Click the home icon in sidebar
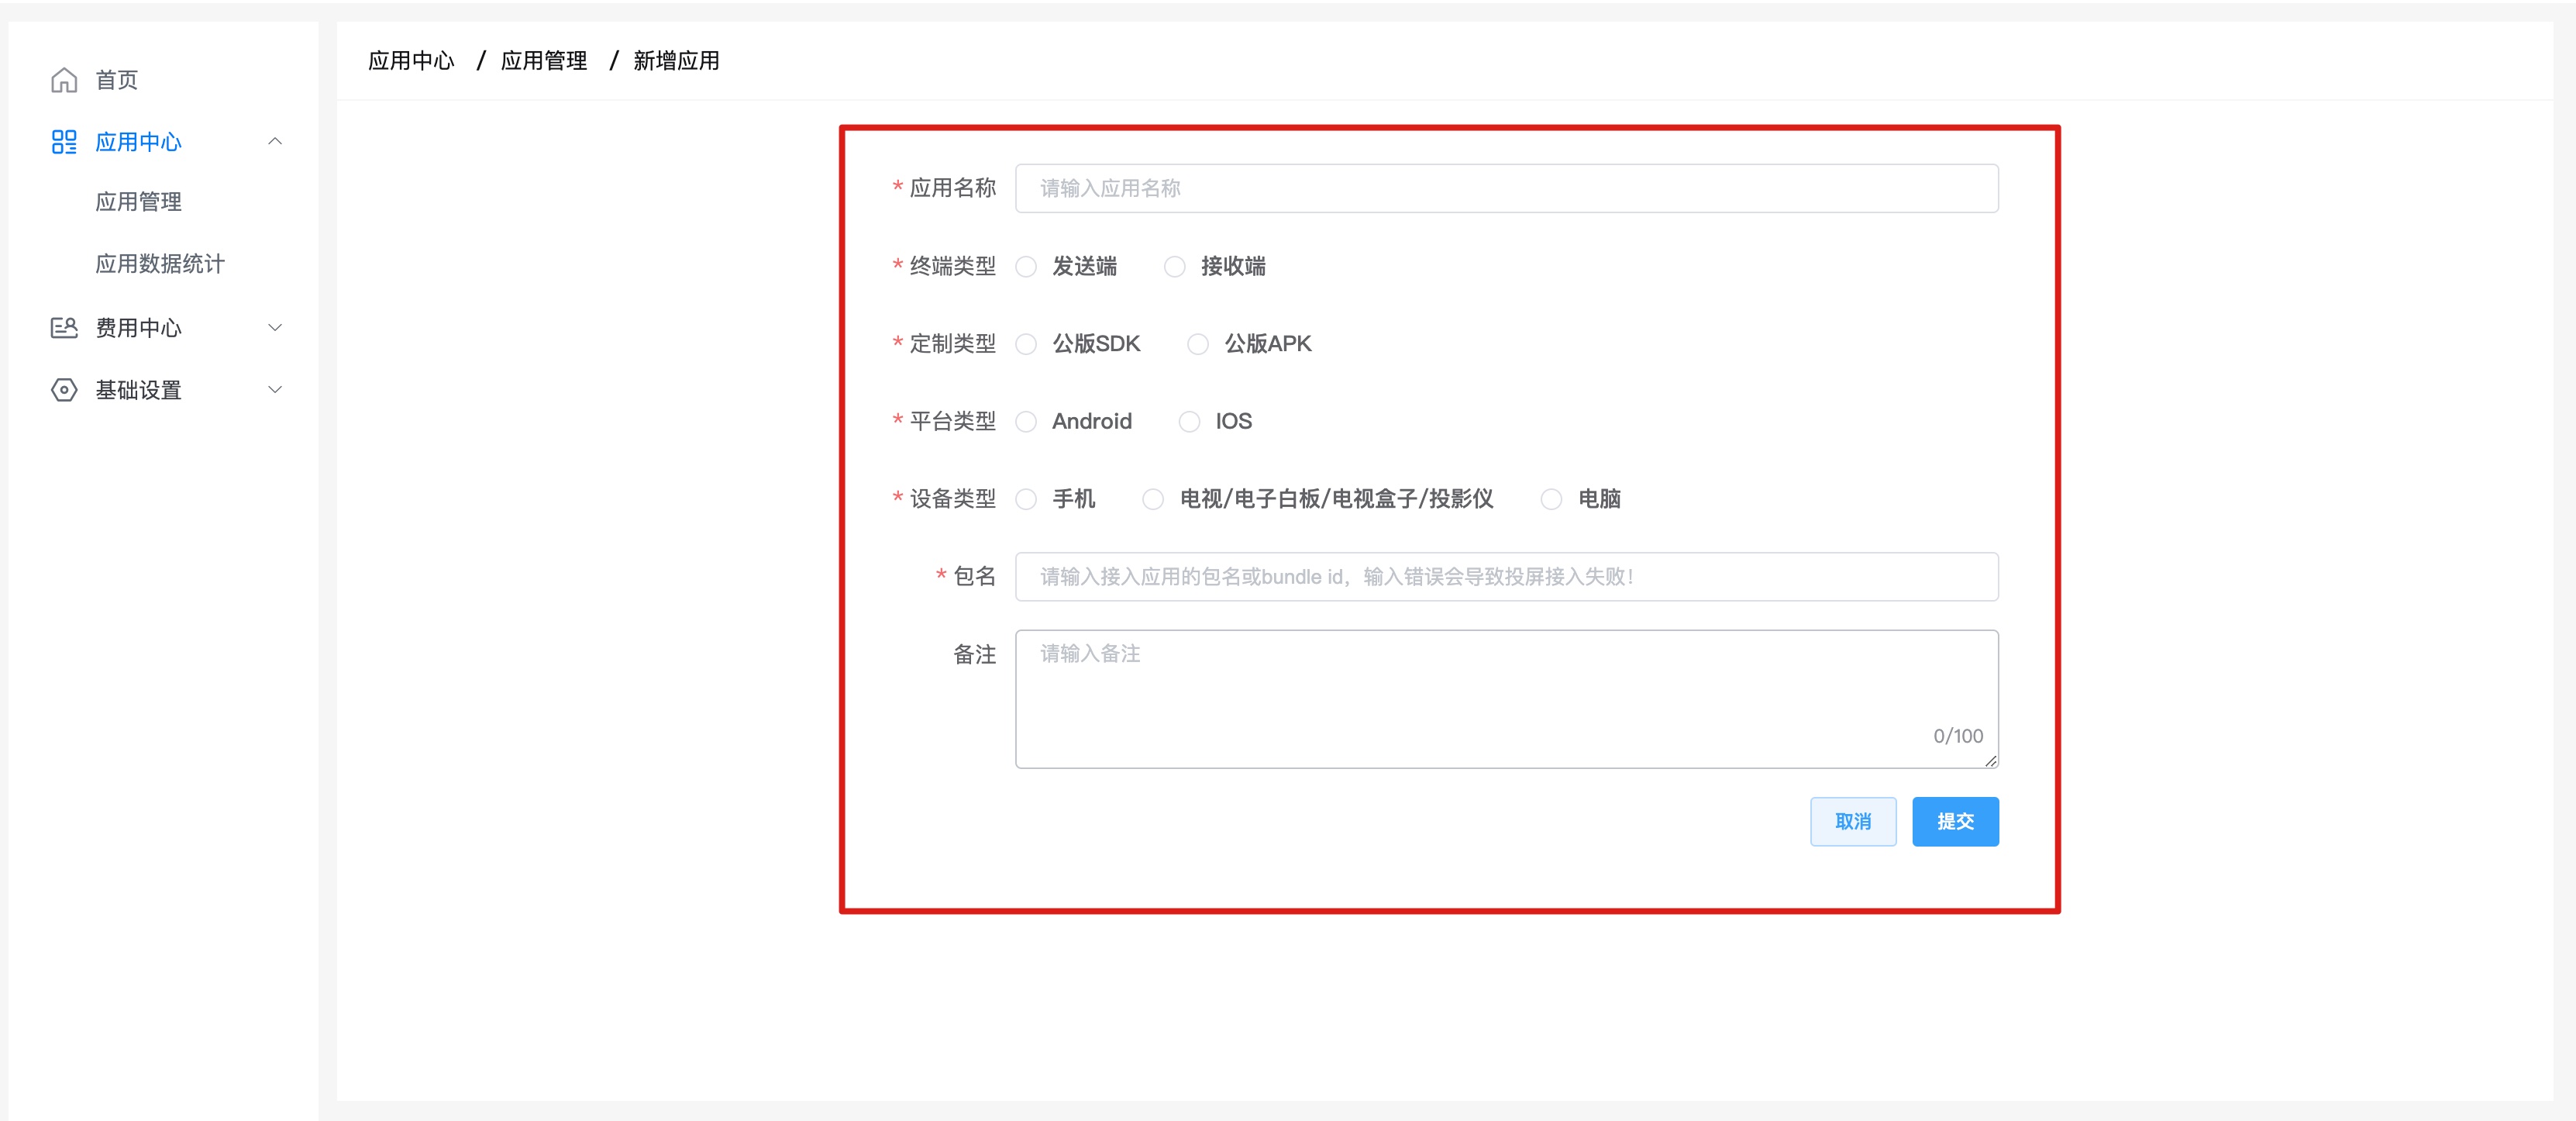The image size is (2576, 1121). [x=64, y=80]
